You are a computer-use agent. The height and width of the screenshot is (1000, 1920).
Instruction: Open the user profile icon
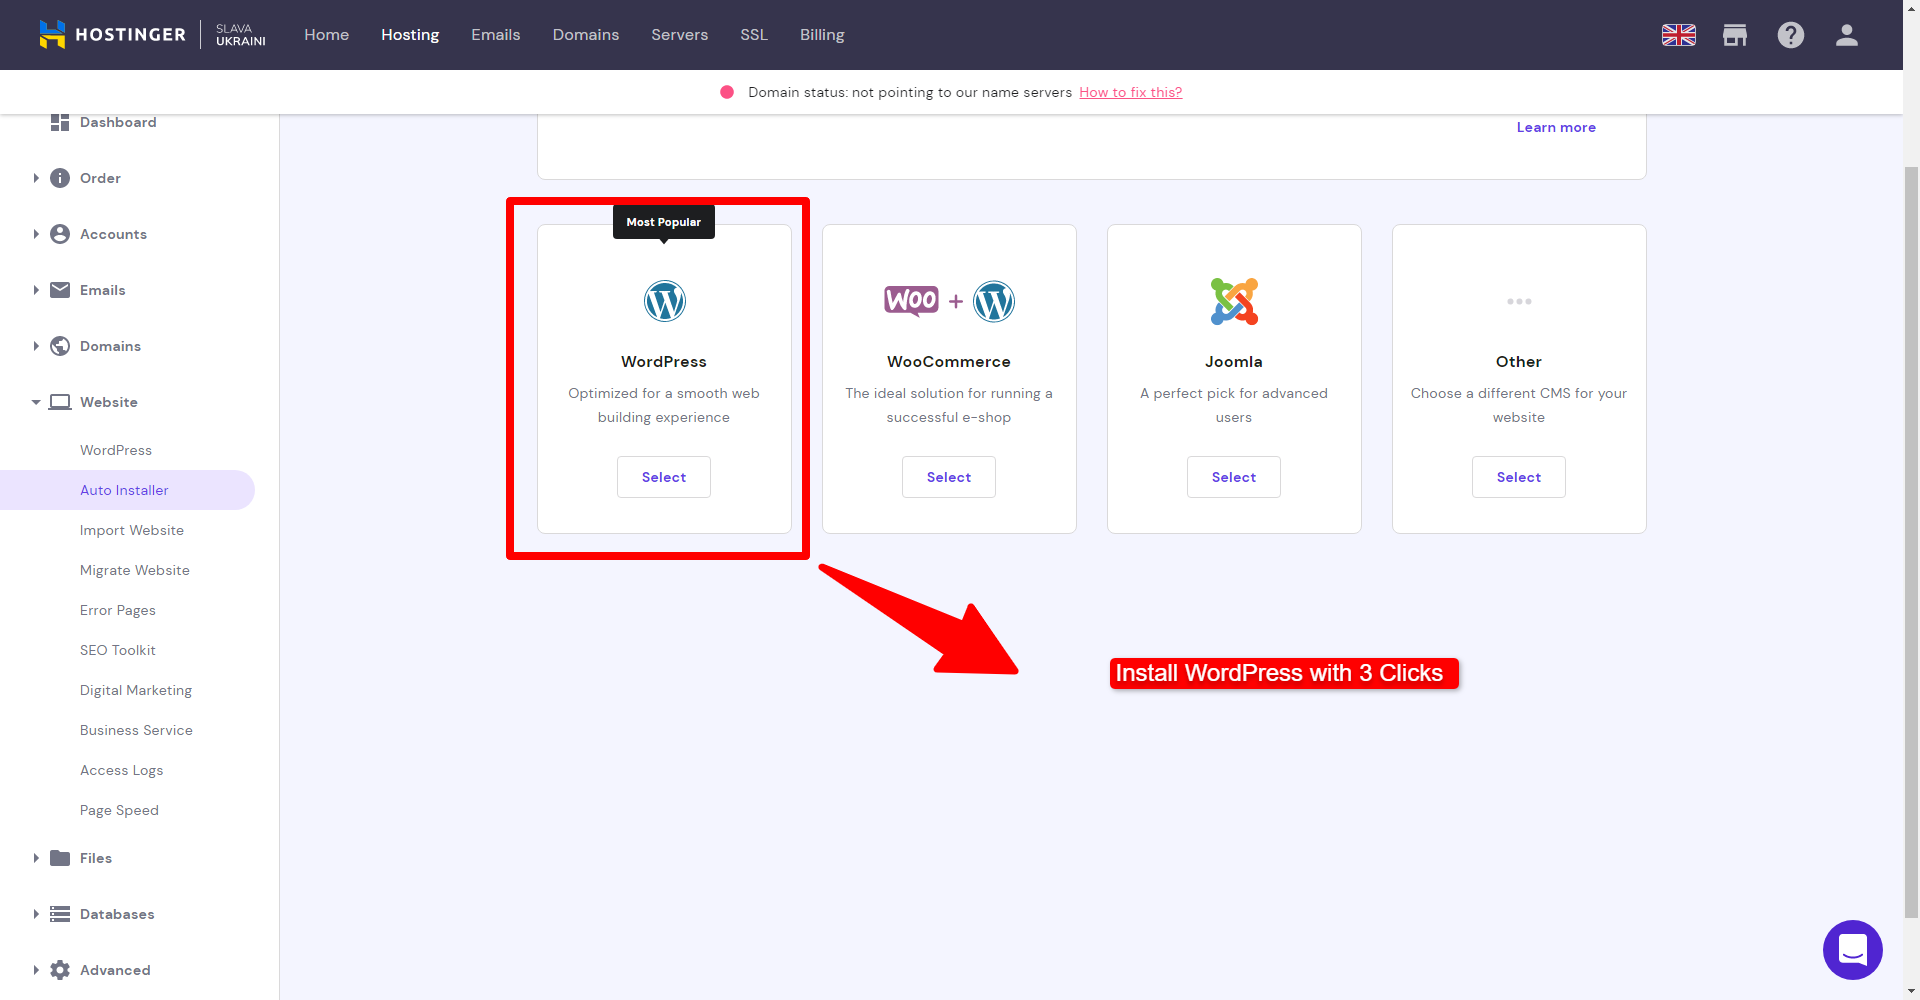pyautogui.click(x=1847, y=35)
